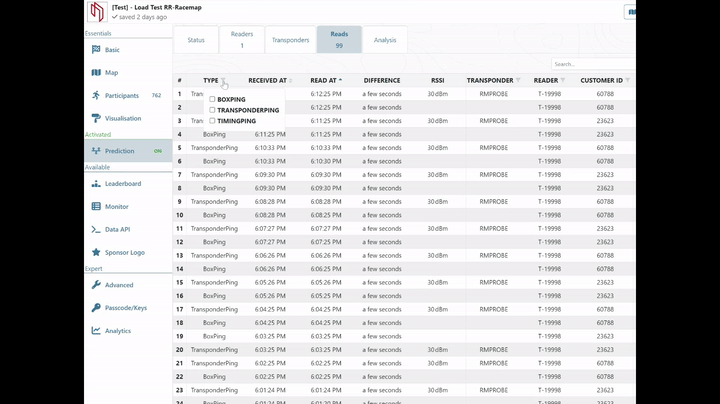Open the Leaderboard podium icon
Screen dimensions: 720x404
pos(95,184)
